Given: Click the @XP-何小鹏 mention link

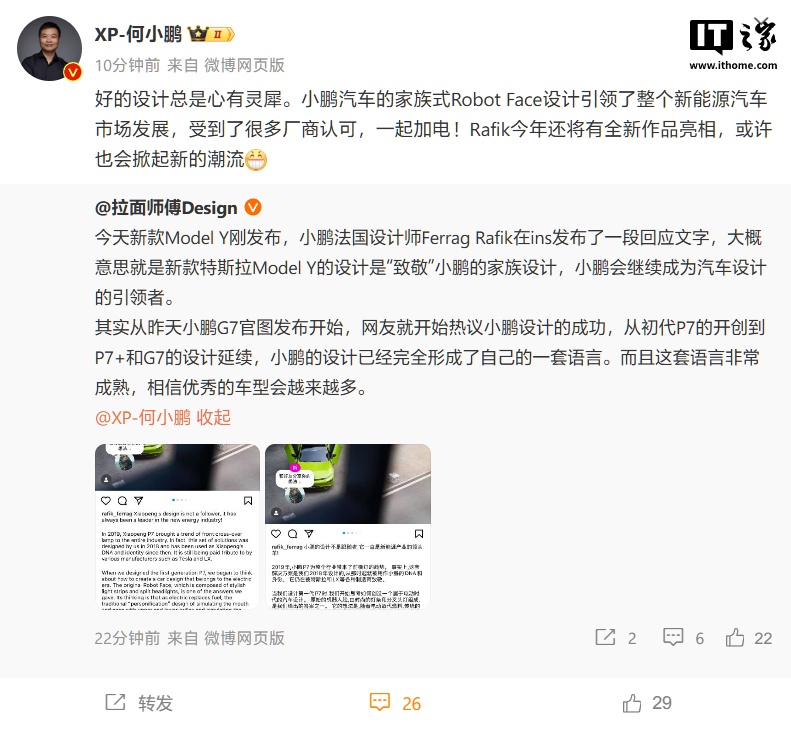Looking at the screenshot, I should [143, 418].
